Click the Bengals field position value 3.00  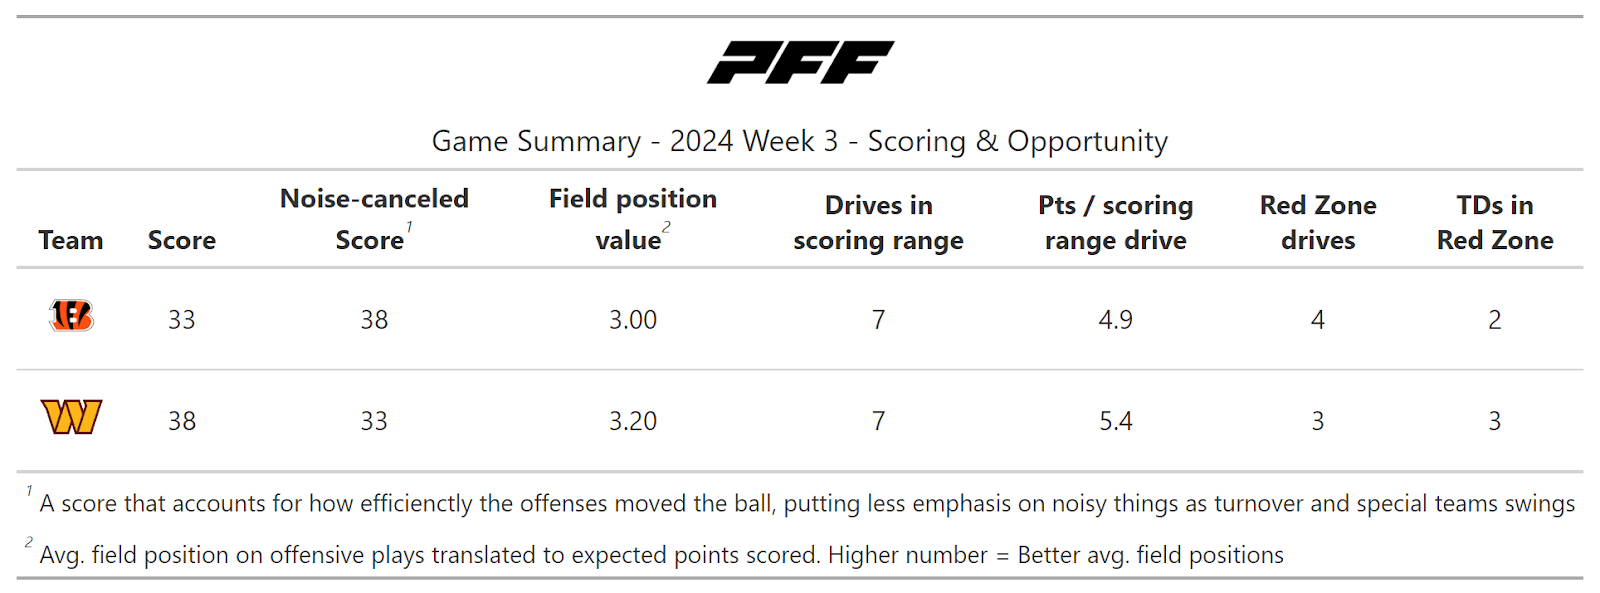click(x=633, y=320)
